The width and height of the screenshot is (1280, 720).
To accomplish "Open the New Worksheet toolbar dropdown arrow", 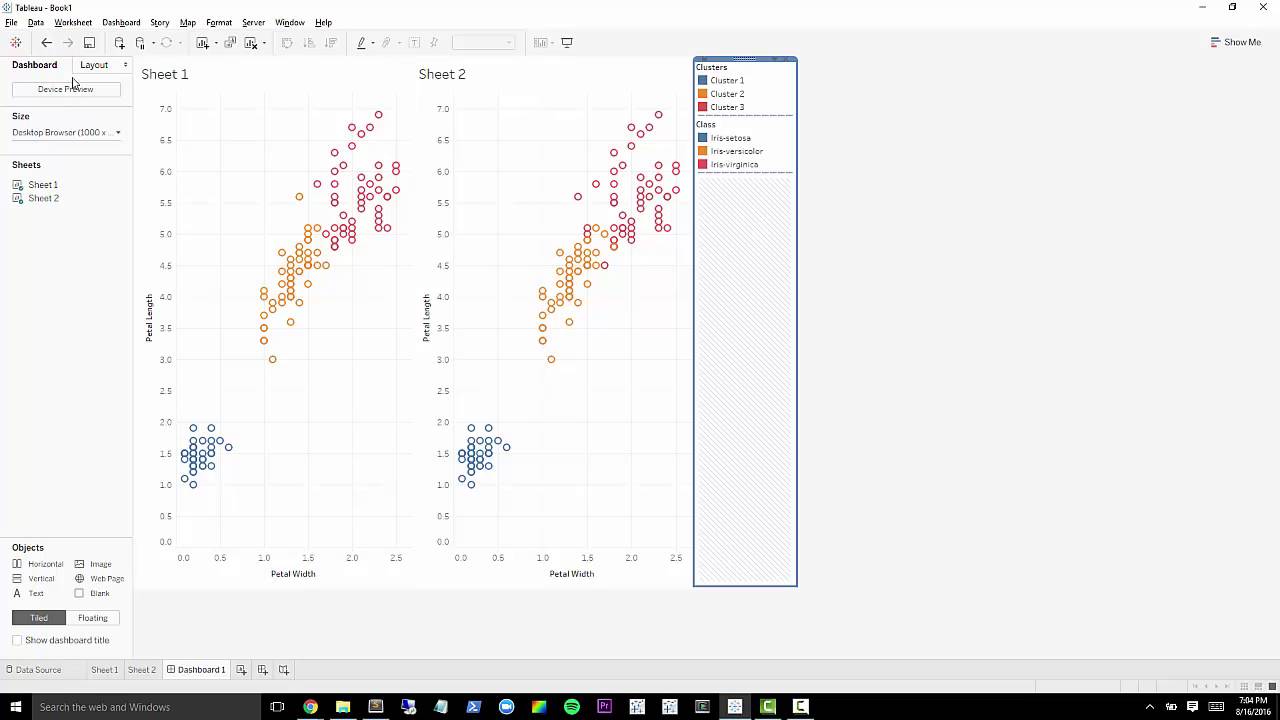I will click(x=215, y=43).
